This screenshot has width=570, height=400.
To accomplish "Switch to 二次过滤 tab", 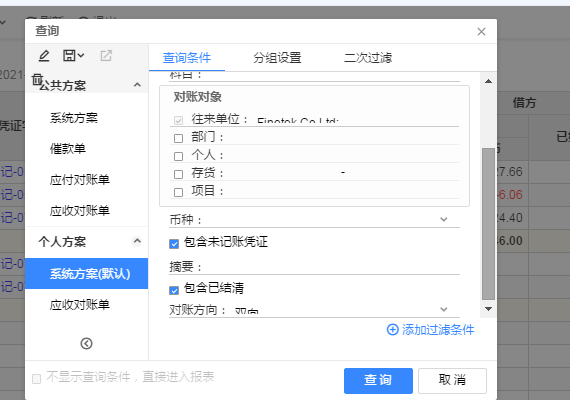I will (368, 58).
